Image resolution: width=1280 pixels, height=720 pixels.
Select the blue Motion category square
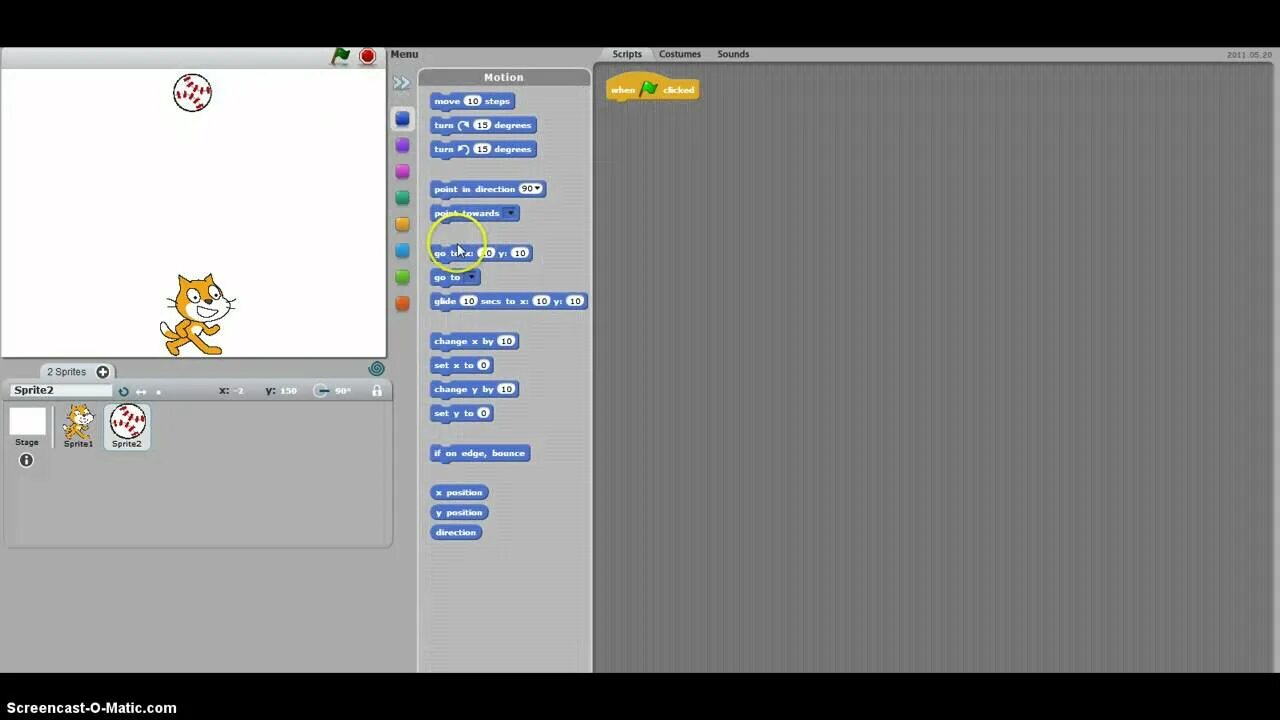pos(402,118)
